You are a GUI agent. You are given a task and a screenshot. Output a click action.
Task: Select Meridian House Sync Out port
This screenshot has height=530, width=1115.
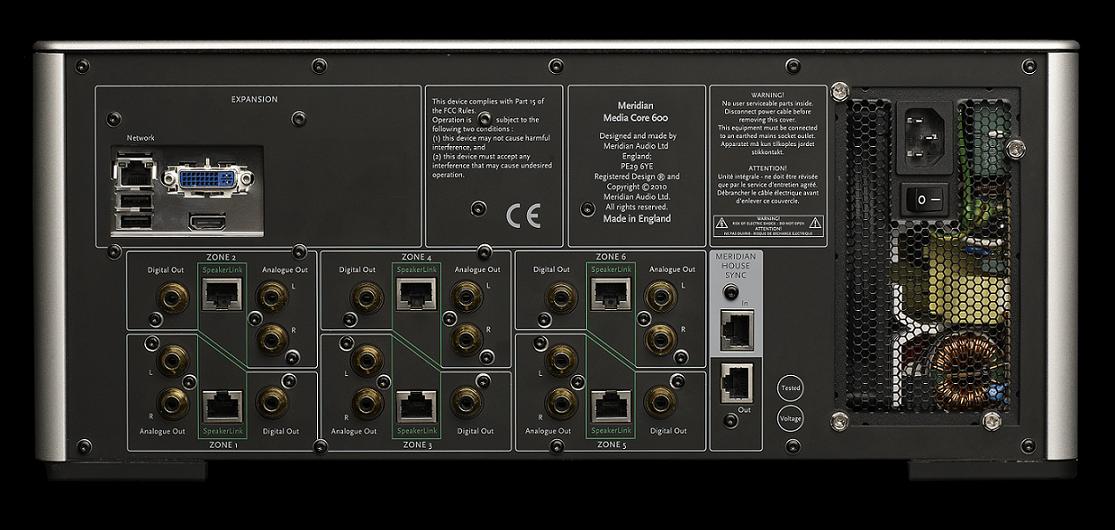click(x=737, y=383)
